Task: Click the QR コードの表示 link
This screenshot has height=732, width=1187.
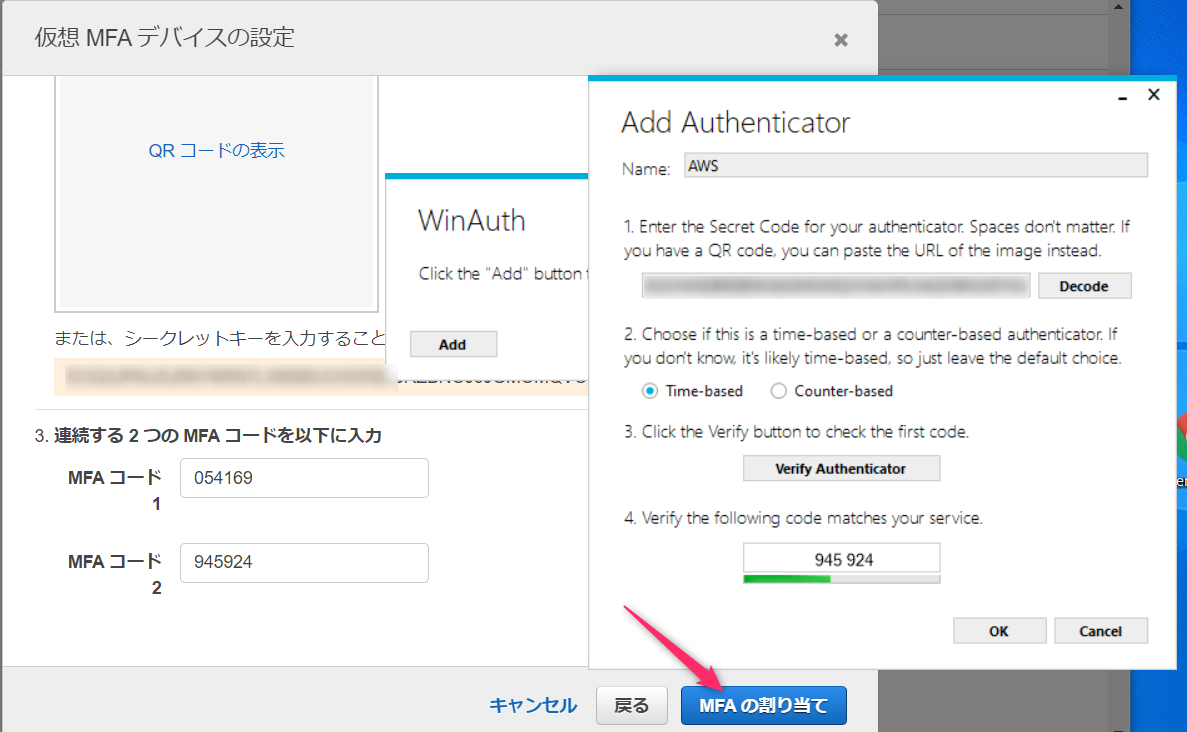Action: pyautogui.click(x=217, y=150)
